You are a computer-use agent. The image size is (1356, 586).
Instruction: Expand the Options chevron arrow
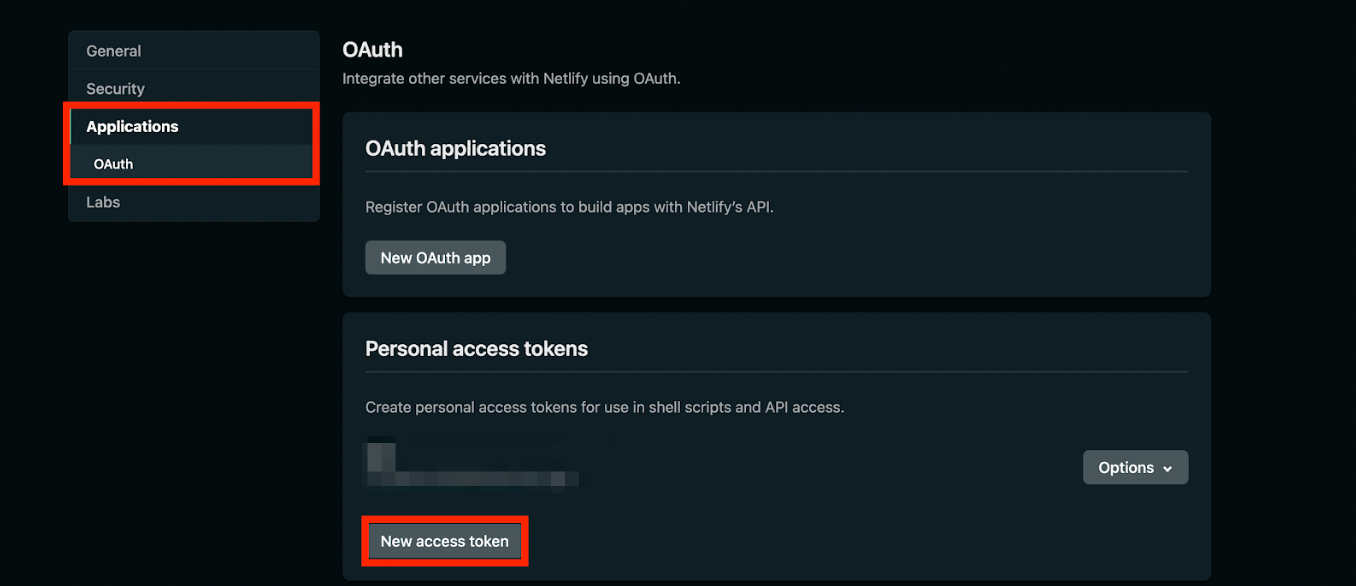1166,468
